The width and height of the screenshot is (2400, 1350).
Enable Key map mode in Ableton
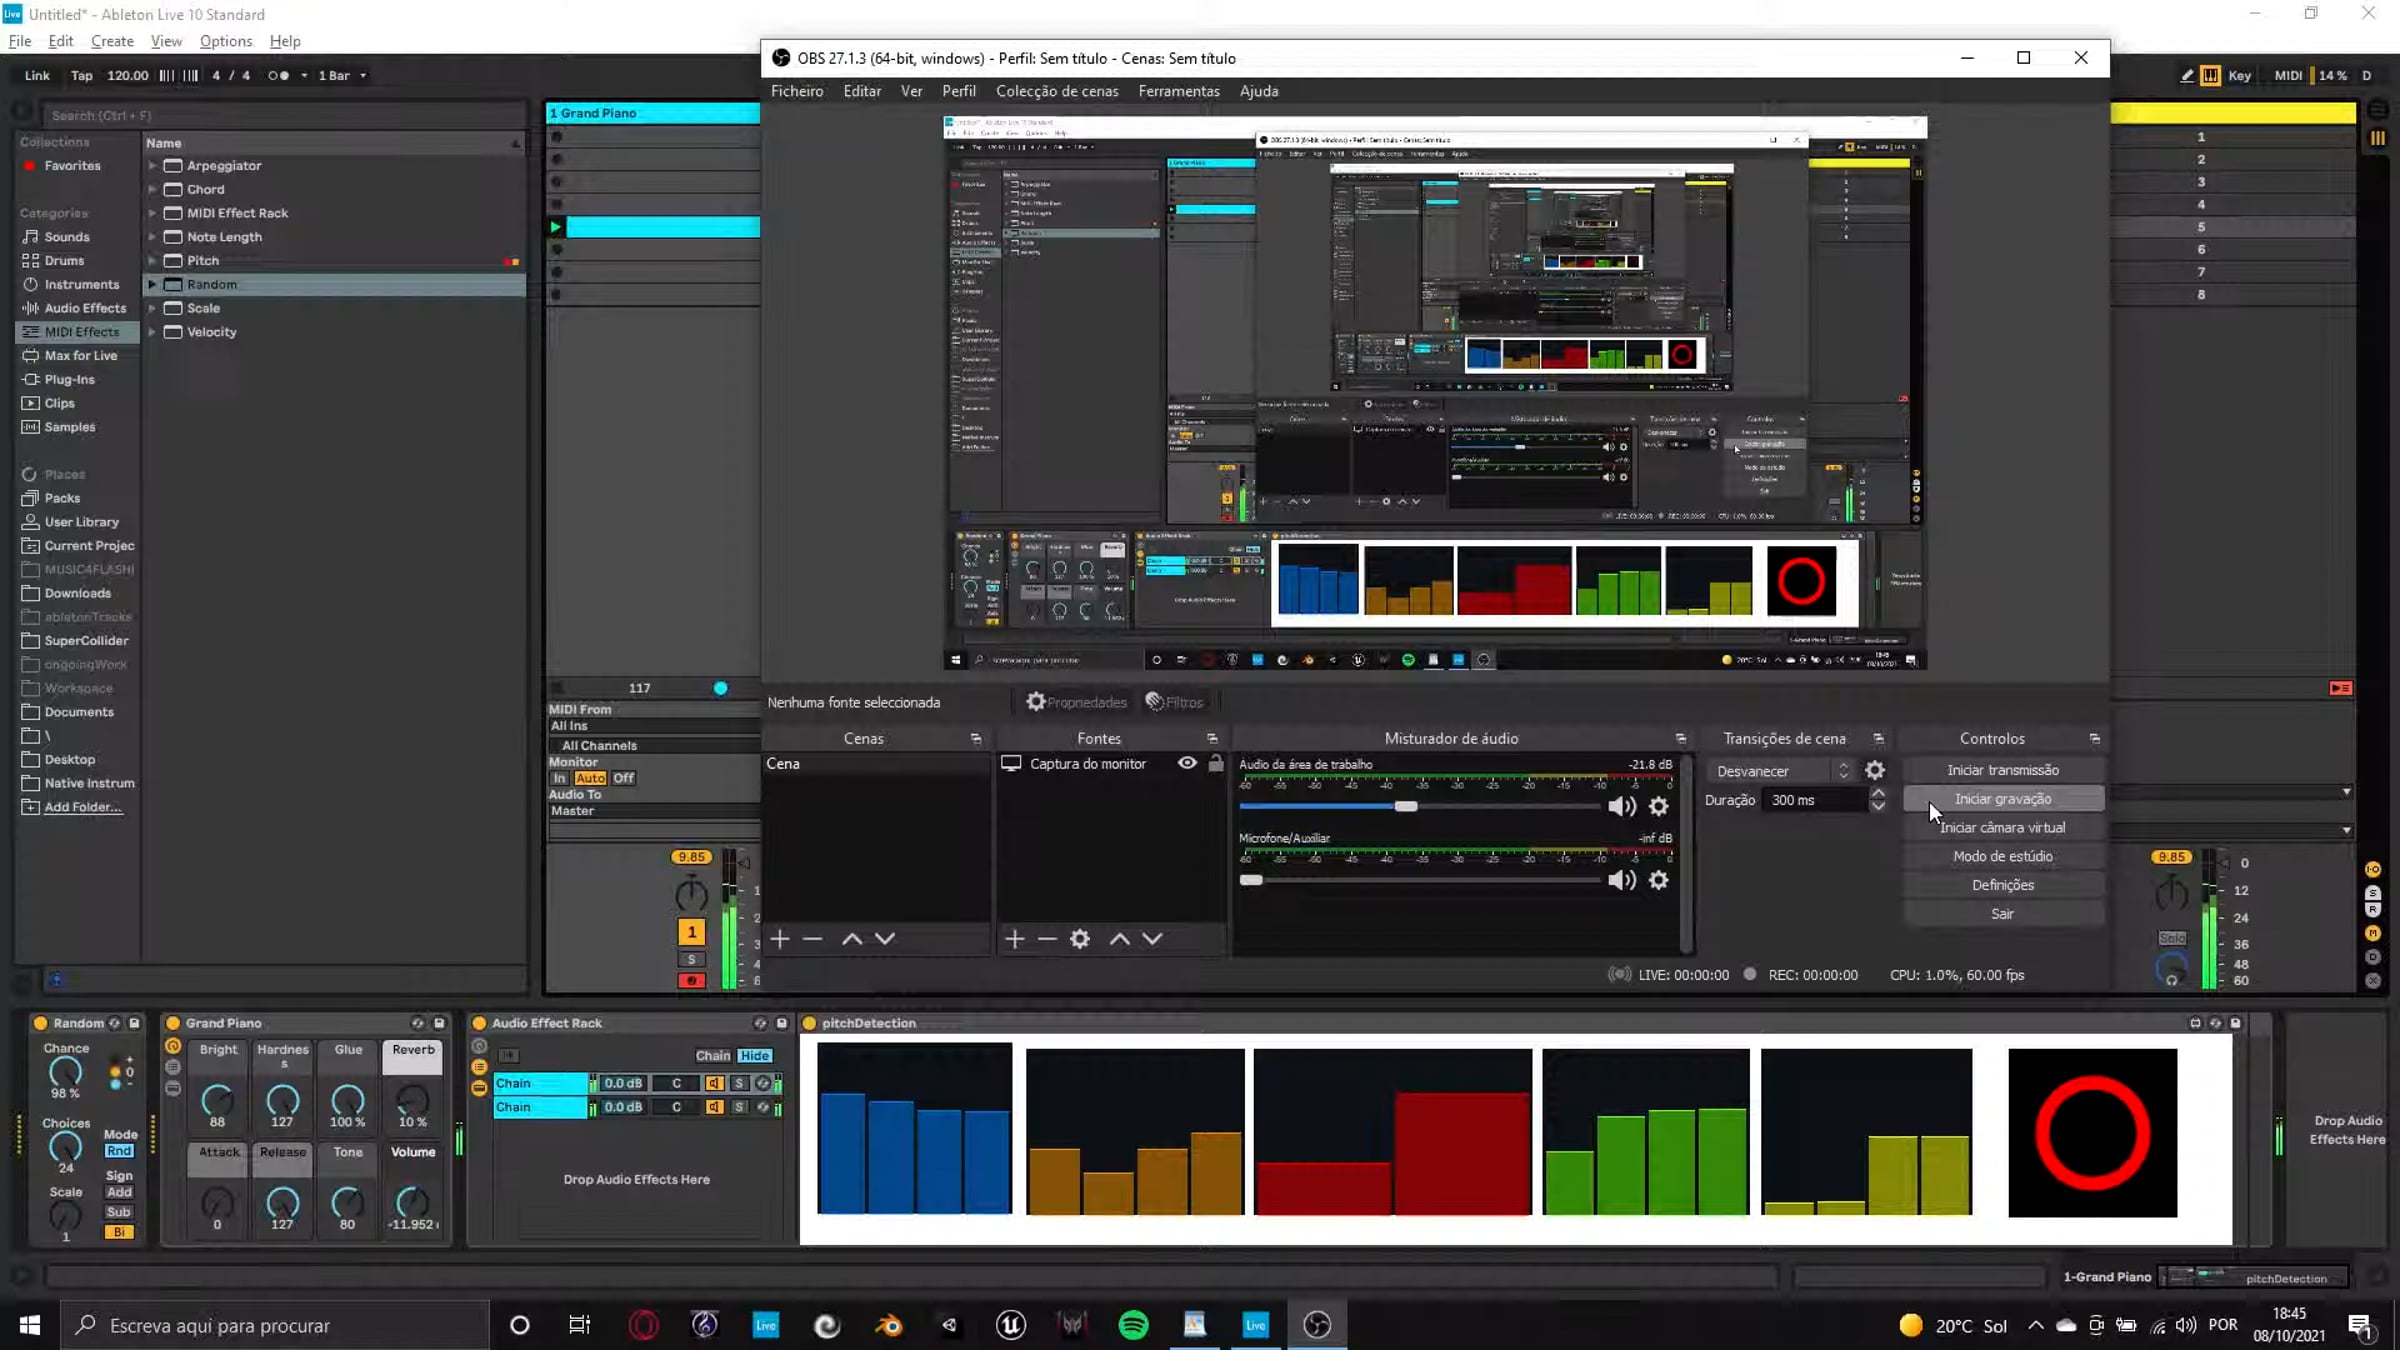coord(2239,75)
